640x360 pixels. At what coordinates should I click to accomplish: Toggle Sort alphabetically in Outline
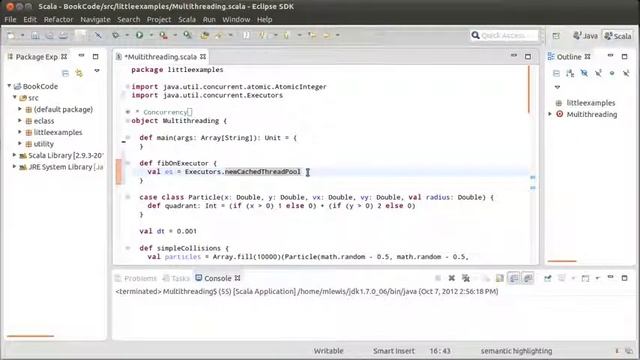pyautogui.click(x=570, y=73)
